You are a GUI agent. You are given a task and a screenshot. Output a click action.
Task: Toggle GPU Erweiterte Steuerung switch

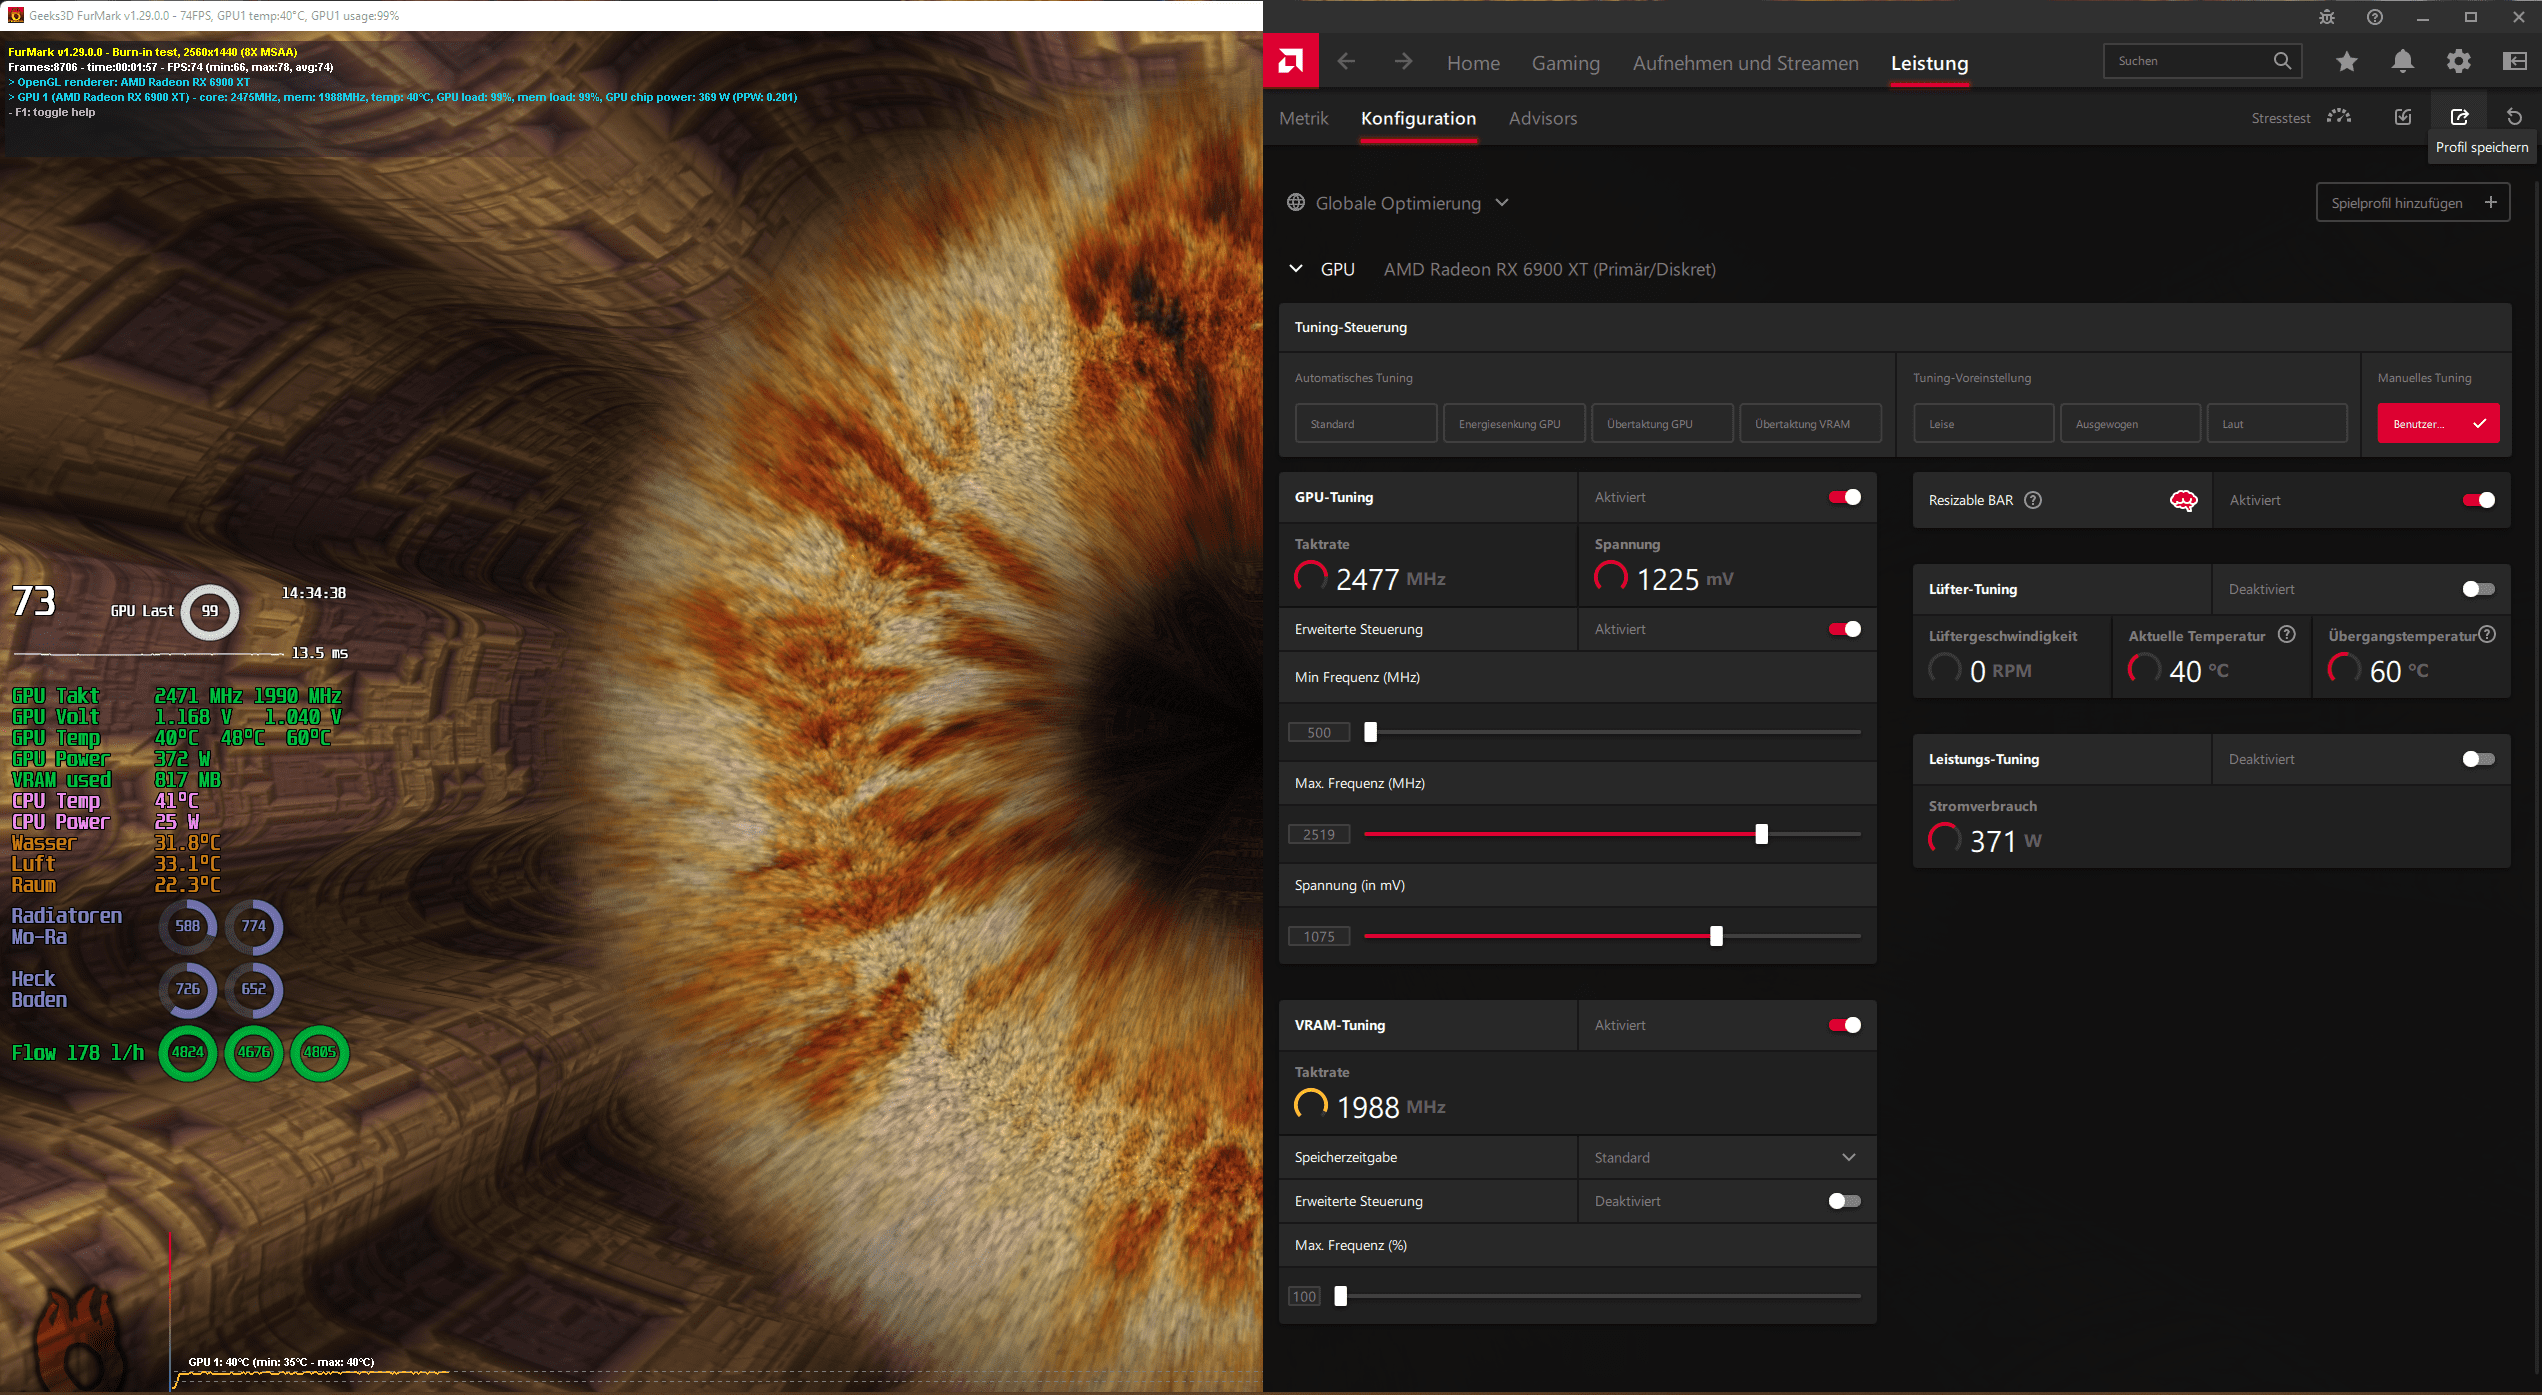coord(1845,629)
